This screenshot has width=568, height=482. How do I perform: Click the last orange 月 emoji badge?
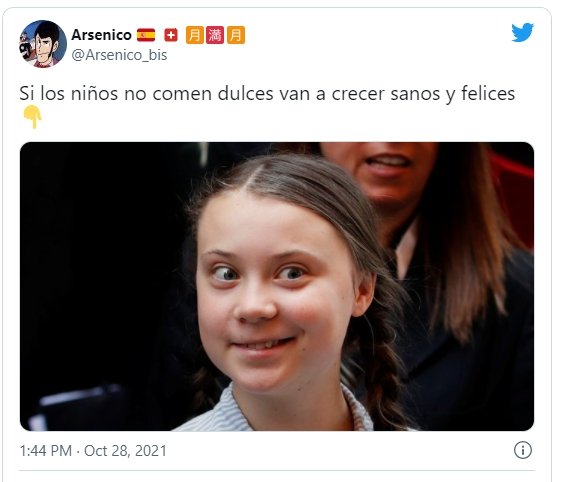click(x=236, y=35)
